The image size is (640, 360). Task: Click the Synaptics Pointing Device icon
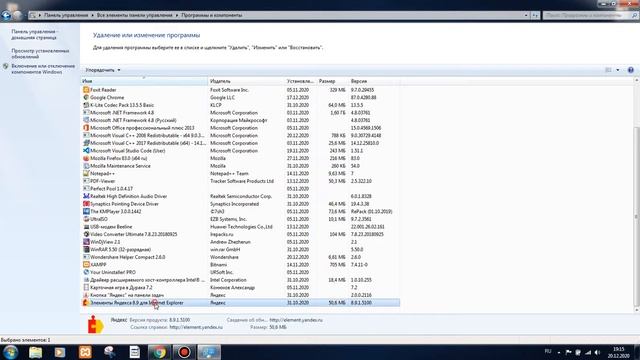pos(86,204)
